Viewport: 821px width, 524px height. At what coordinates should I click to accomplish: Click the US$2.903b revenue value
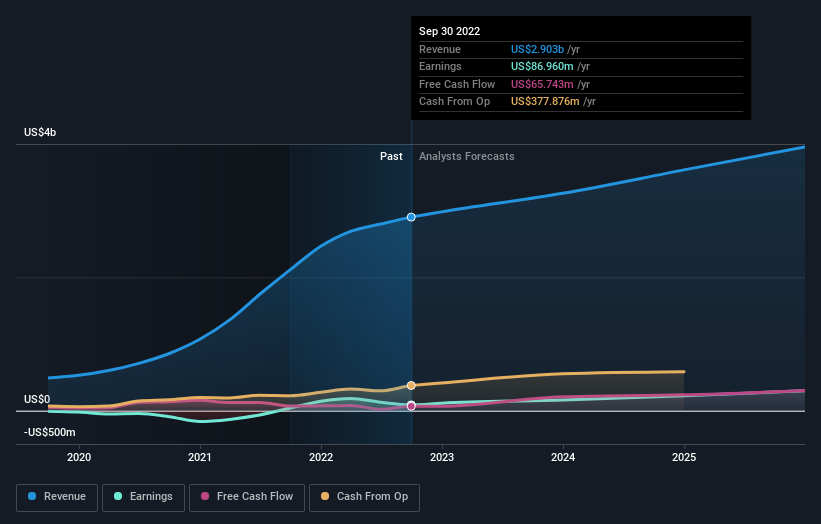click(x=537, y=49)
